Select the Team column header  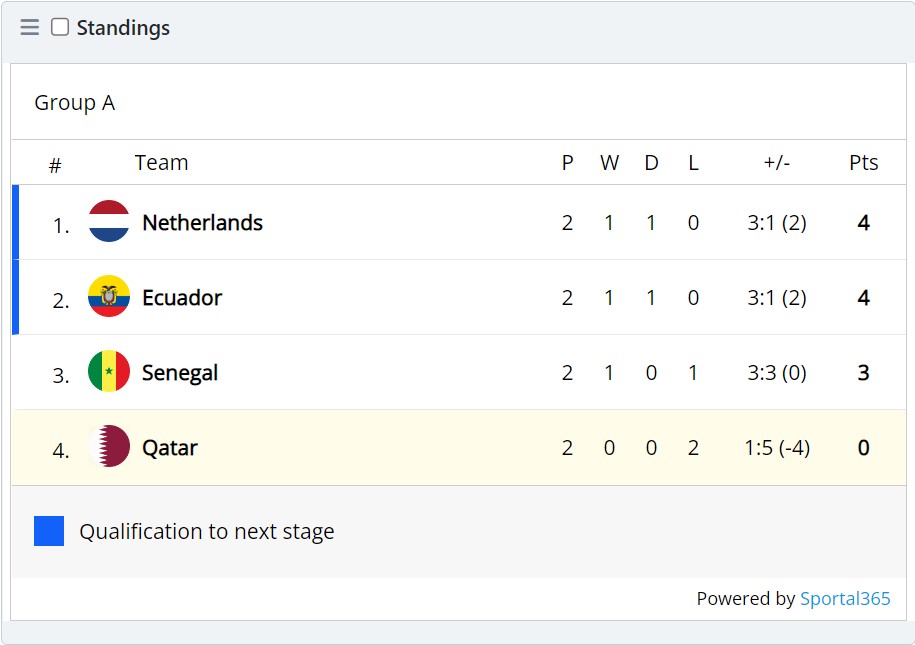coord(161,162)
